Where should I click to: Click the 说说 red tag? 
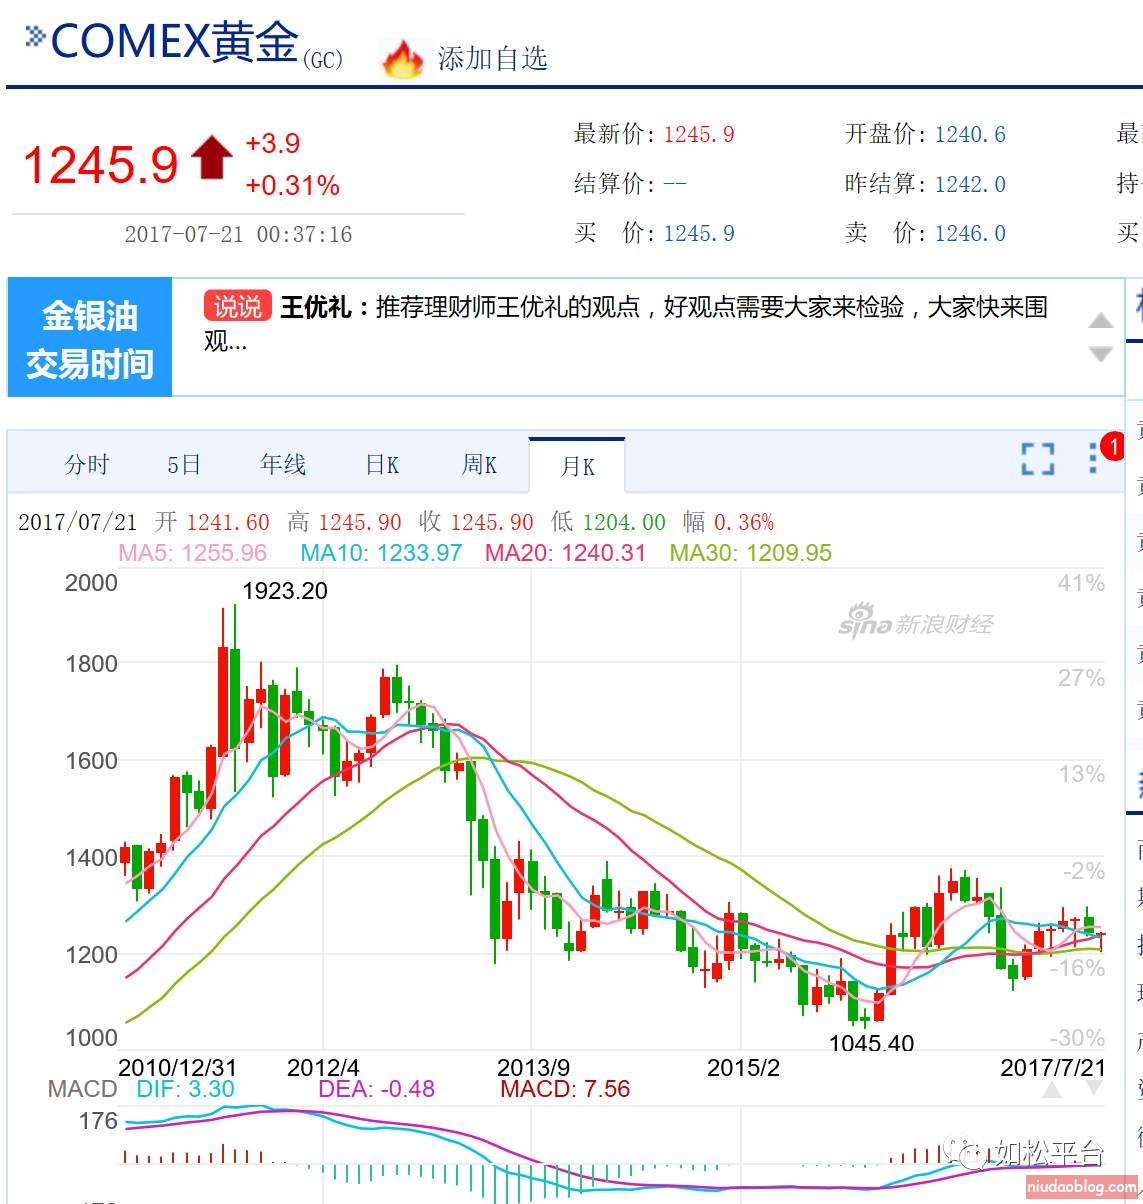point(238,306)
